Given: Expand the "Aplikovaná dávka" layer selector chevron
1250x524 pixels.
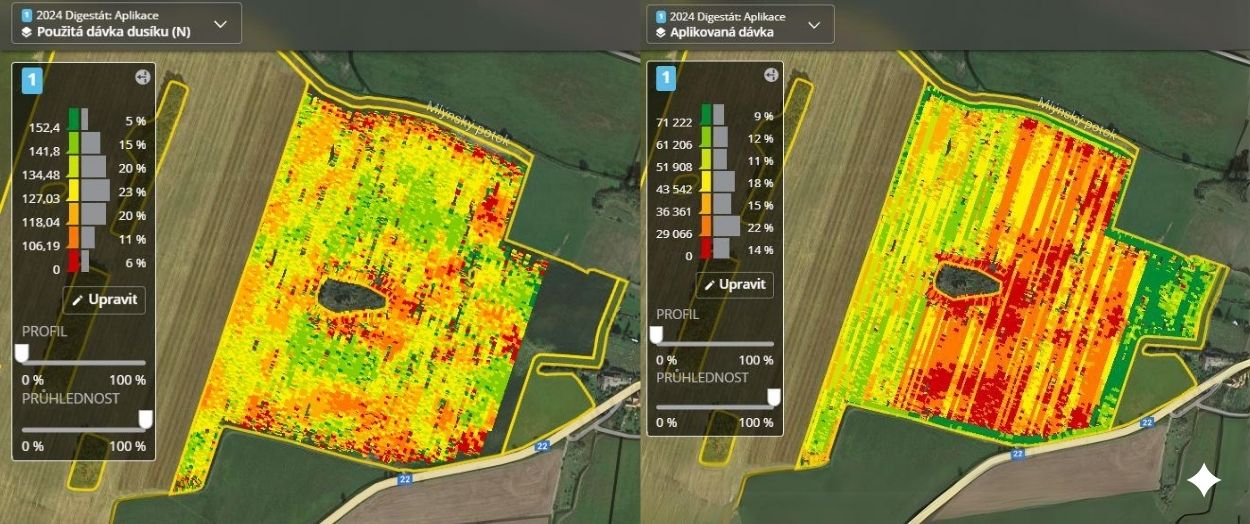Looking at the screenshot, I should point(814,24).
